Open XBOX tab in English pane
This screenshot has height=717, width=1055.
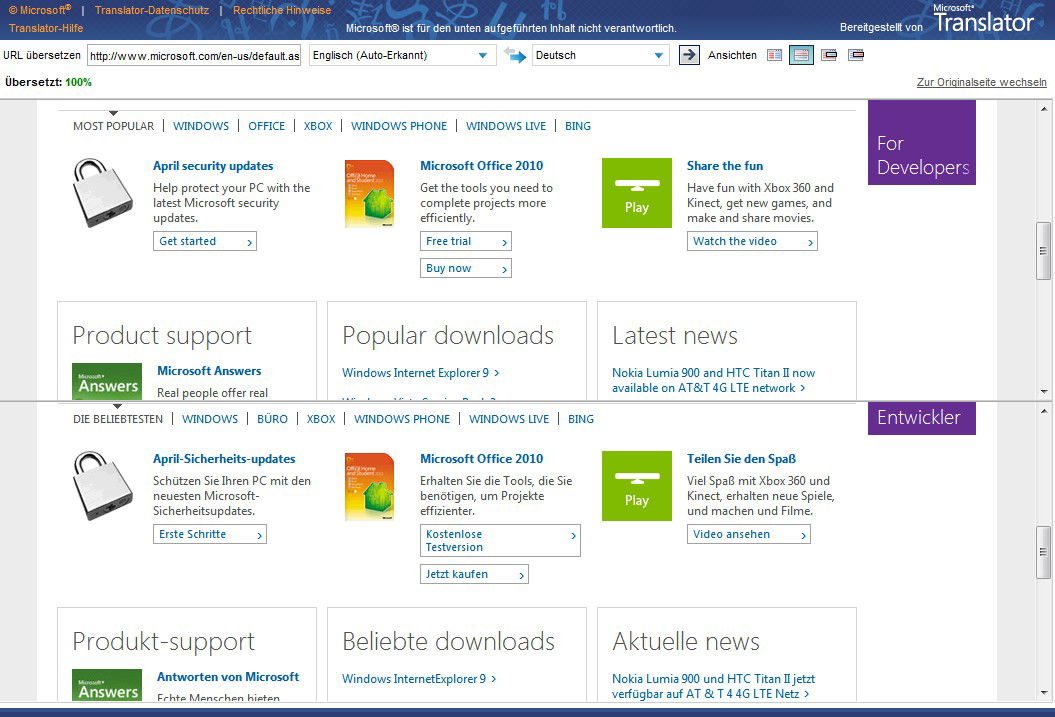pyautogui.click(x=318, y=126)
